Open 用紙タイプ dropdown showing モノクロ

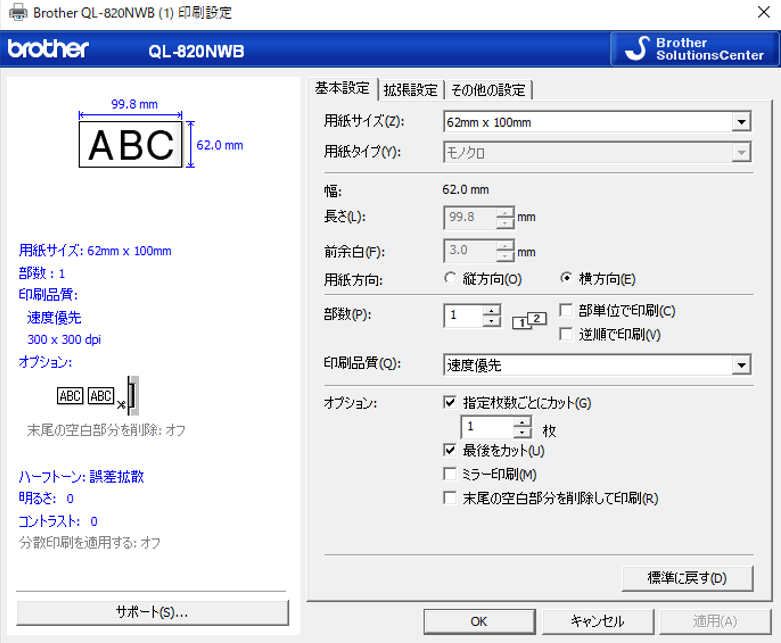(597, 152)
